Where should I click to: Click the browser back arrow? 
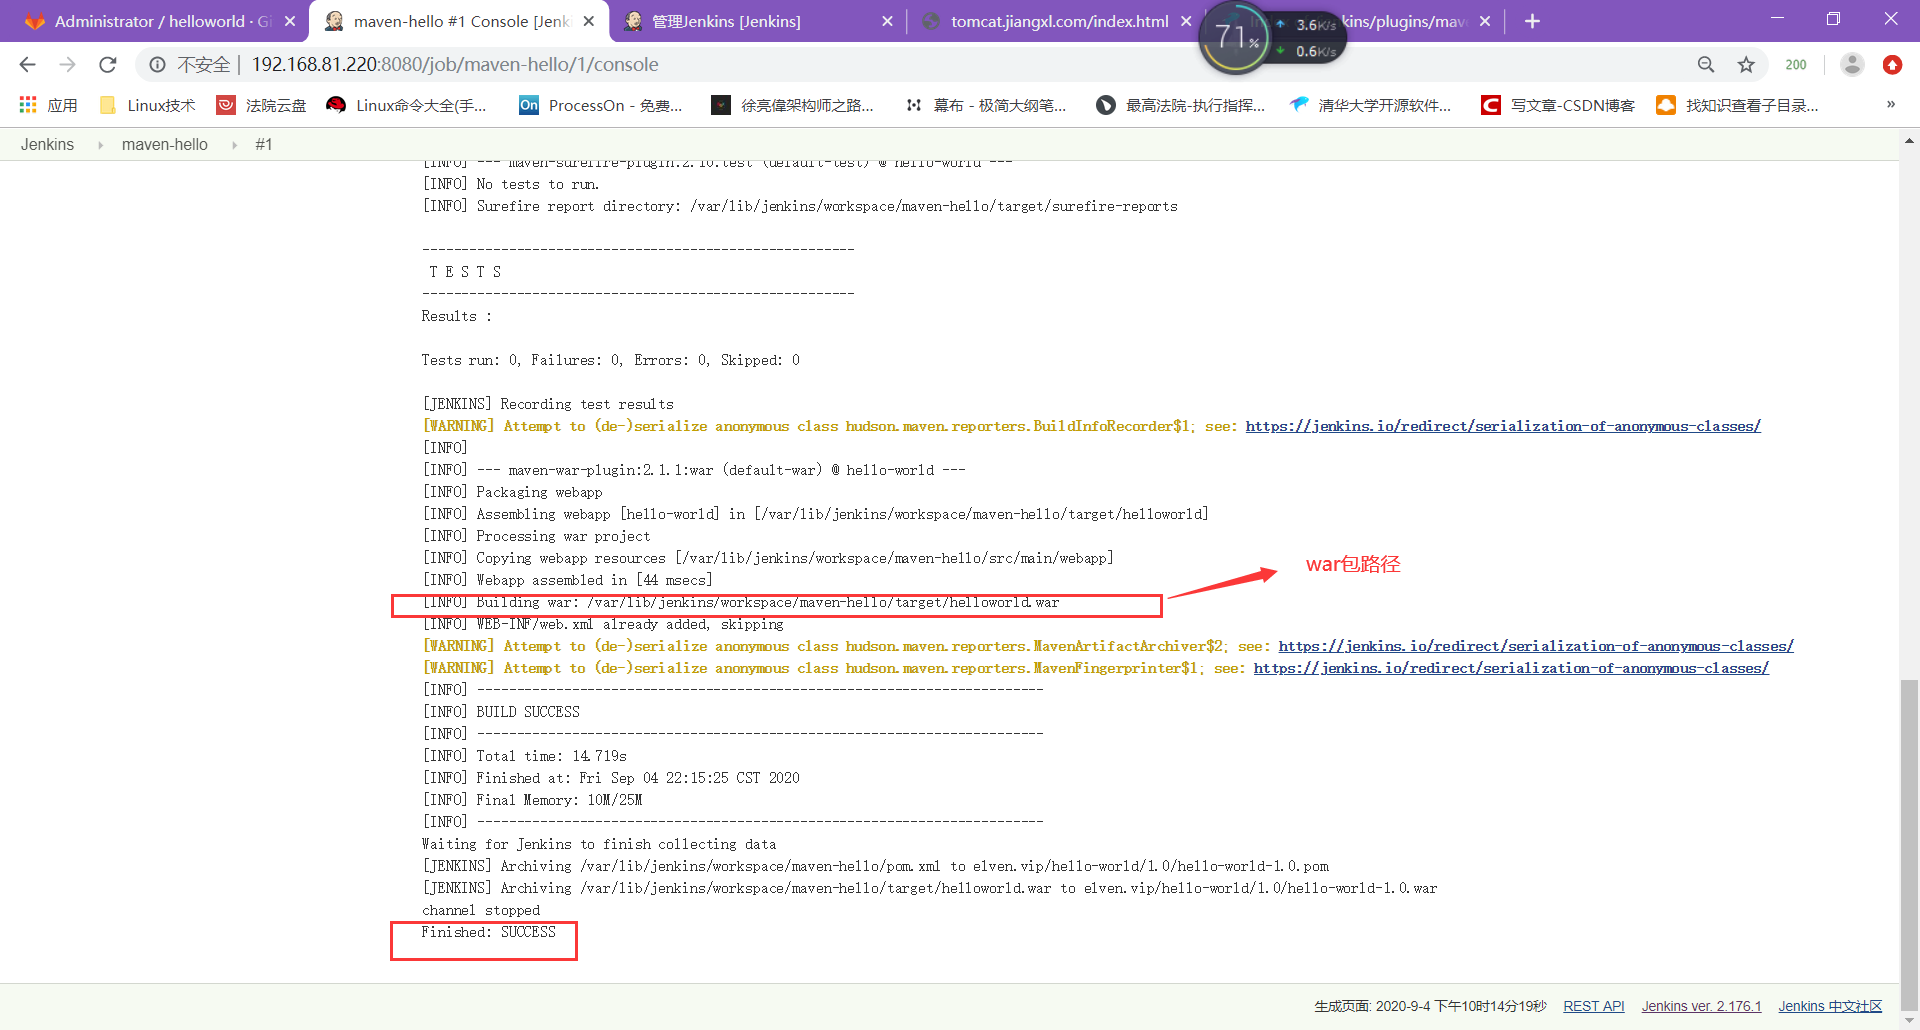(x=27, y=65)
